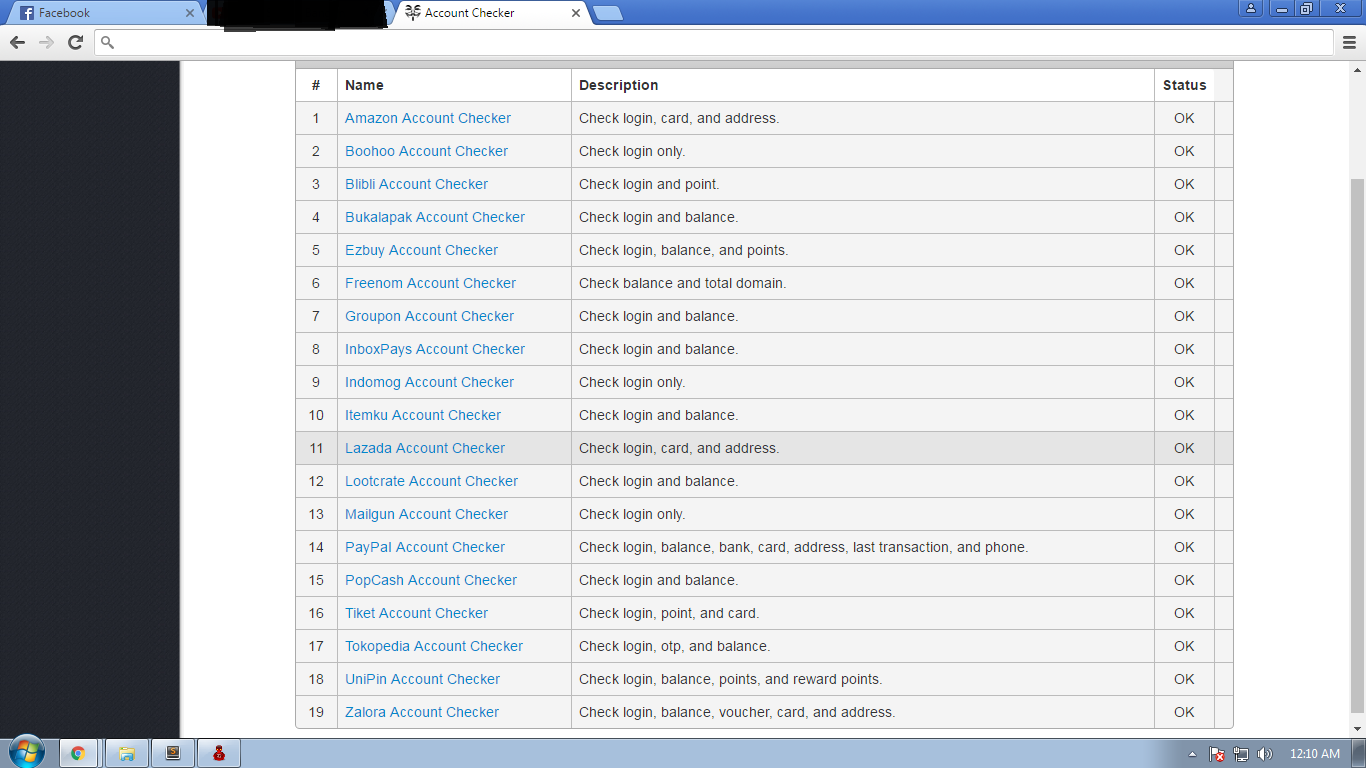
Task: Reload the Account Checker page
Action: pos(74,43)
